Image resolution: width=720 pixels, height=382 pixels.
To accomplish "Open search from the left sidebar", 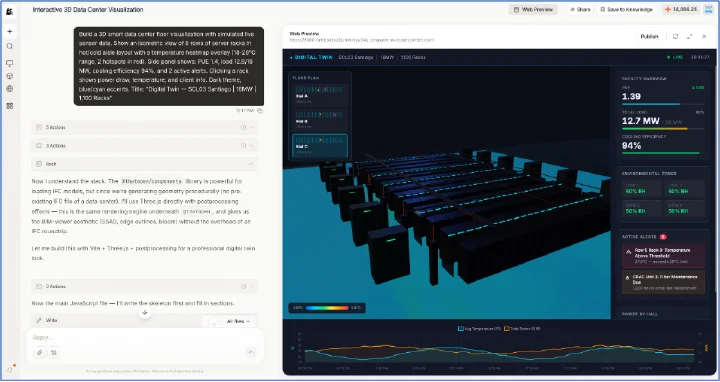I will (x=10, y=46).
